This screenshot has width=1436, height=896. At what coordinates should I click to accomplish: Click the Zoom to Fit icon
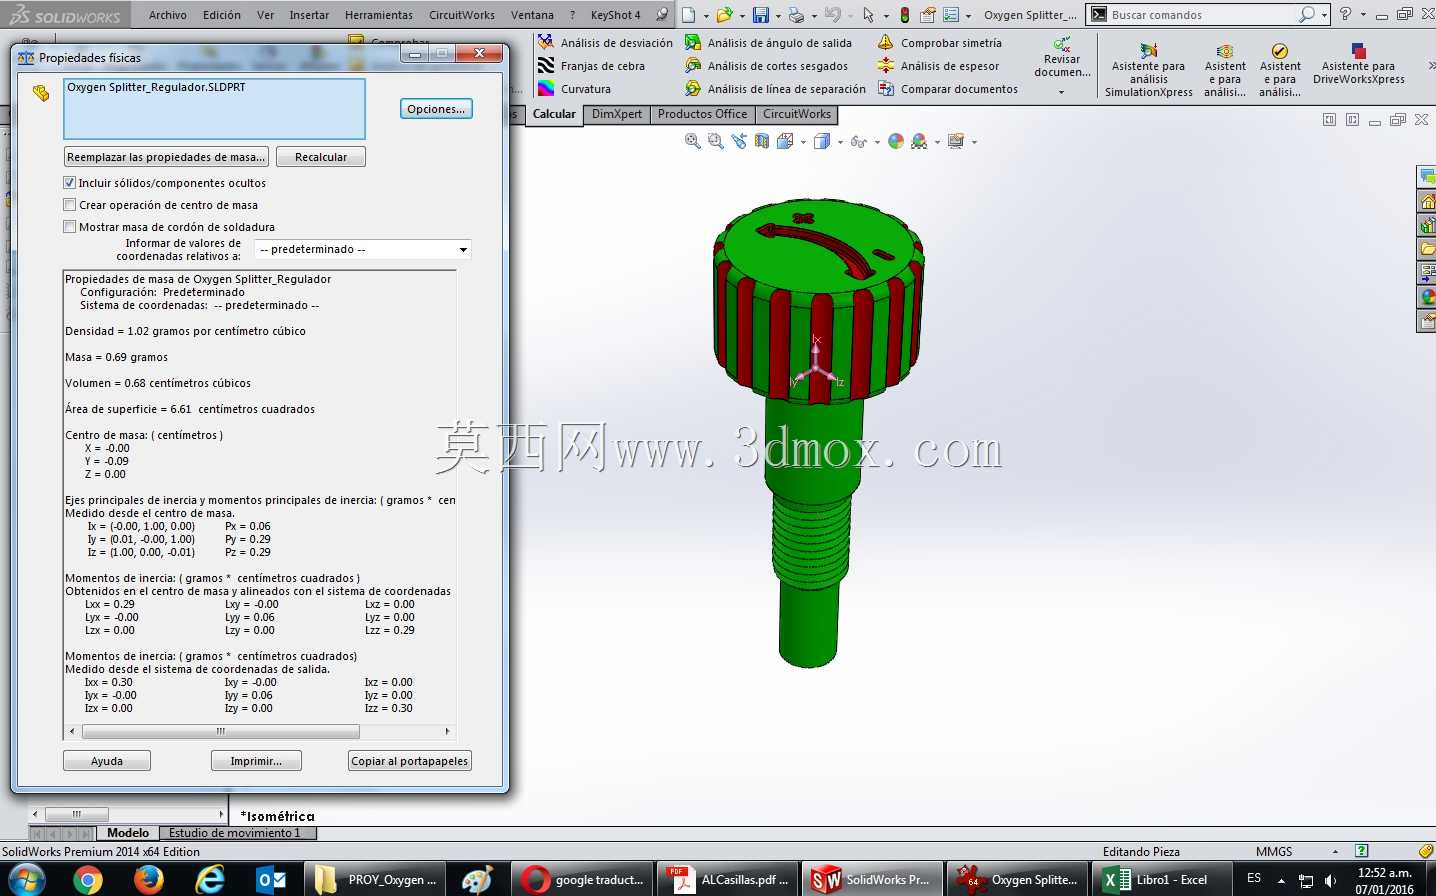pos(692,142)
